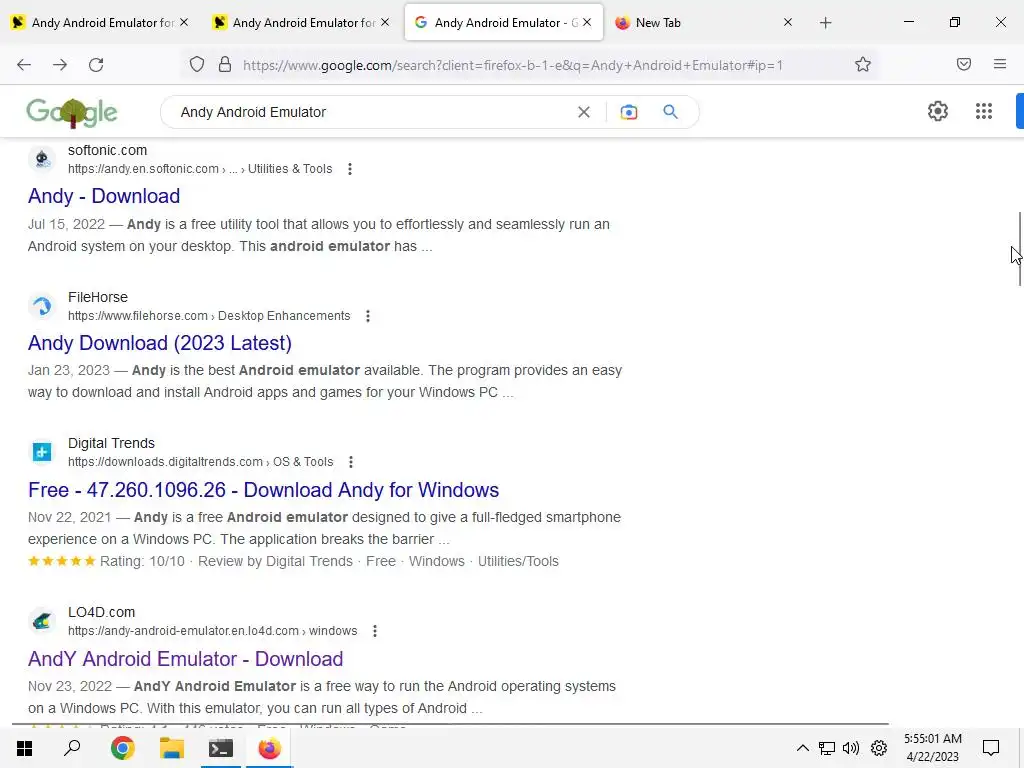The width and height of the screenshot is (1024, 768).
Task: Click the page vertical scrollbar thumb
Action: coord(1019,249)
